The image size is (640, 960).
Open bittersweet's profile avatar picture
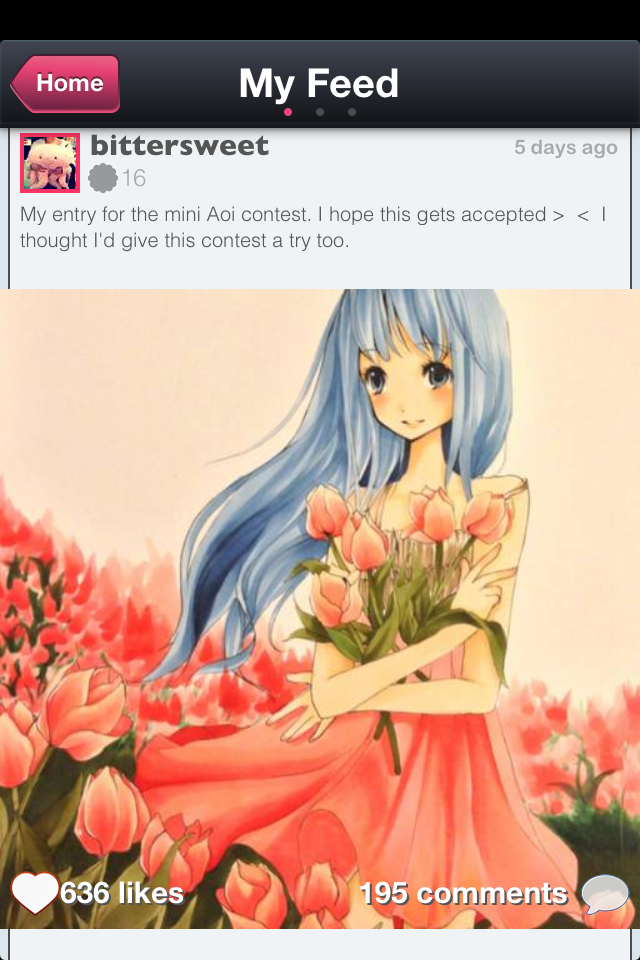(x=50, y=163)
